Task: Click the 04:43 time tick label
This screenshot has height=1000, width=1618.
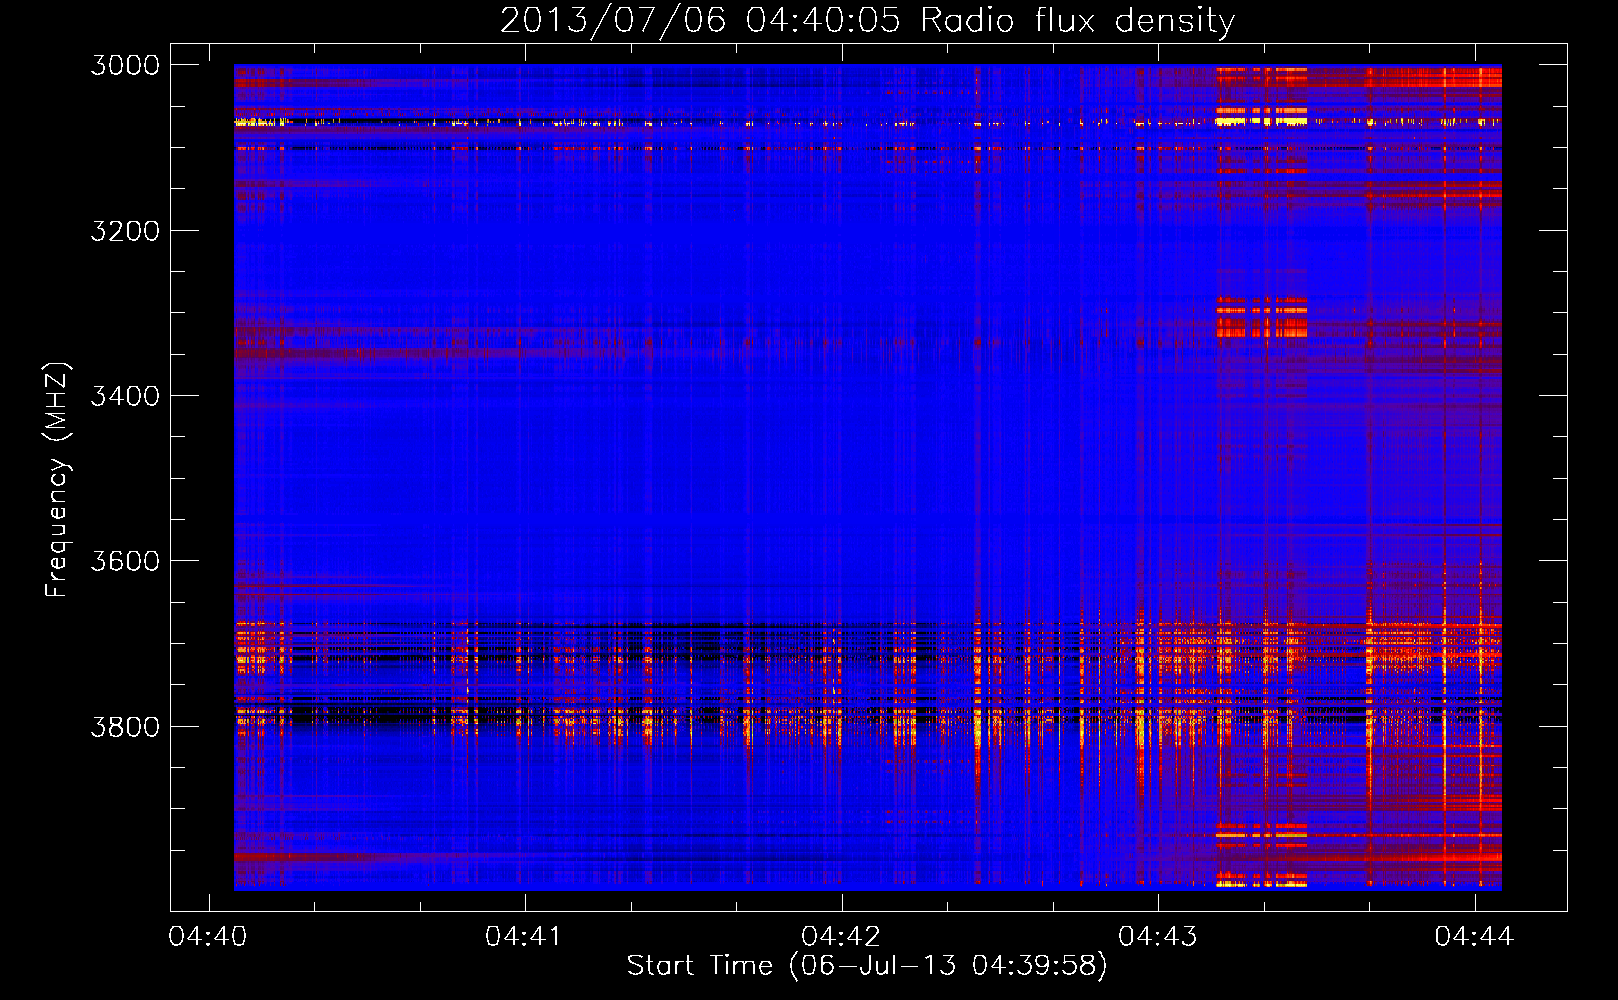Action: coord(1157,937)
